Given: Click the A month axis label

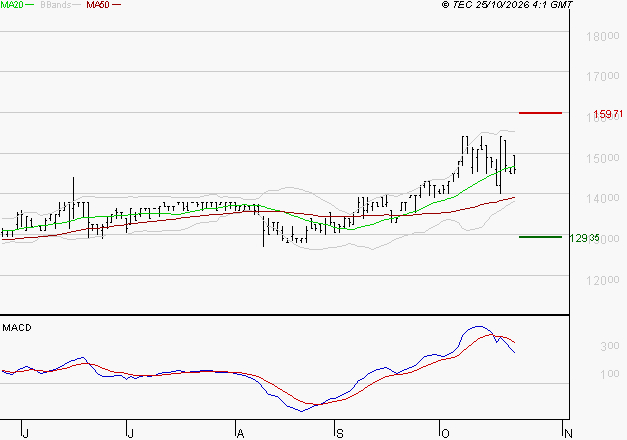Looking at the screenshot, I should point(240,433).
